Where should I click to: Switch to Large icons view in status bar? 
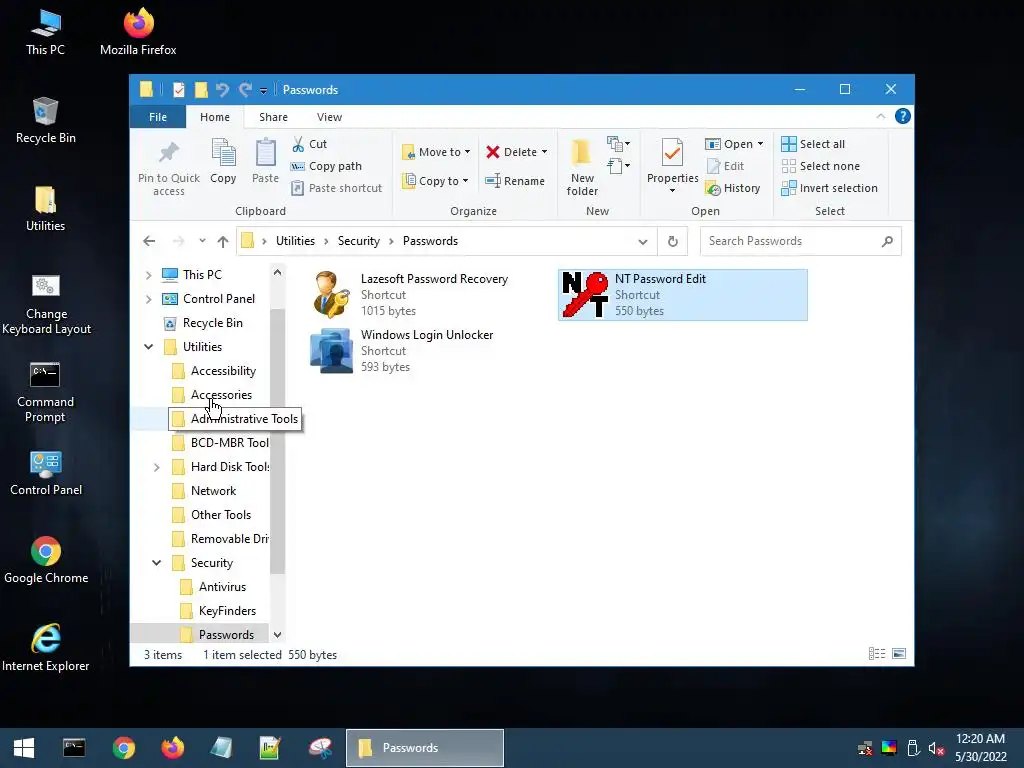[899, 654]
